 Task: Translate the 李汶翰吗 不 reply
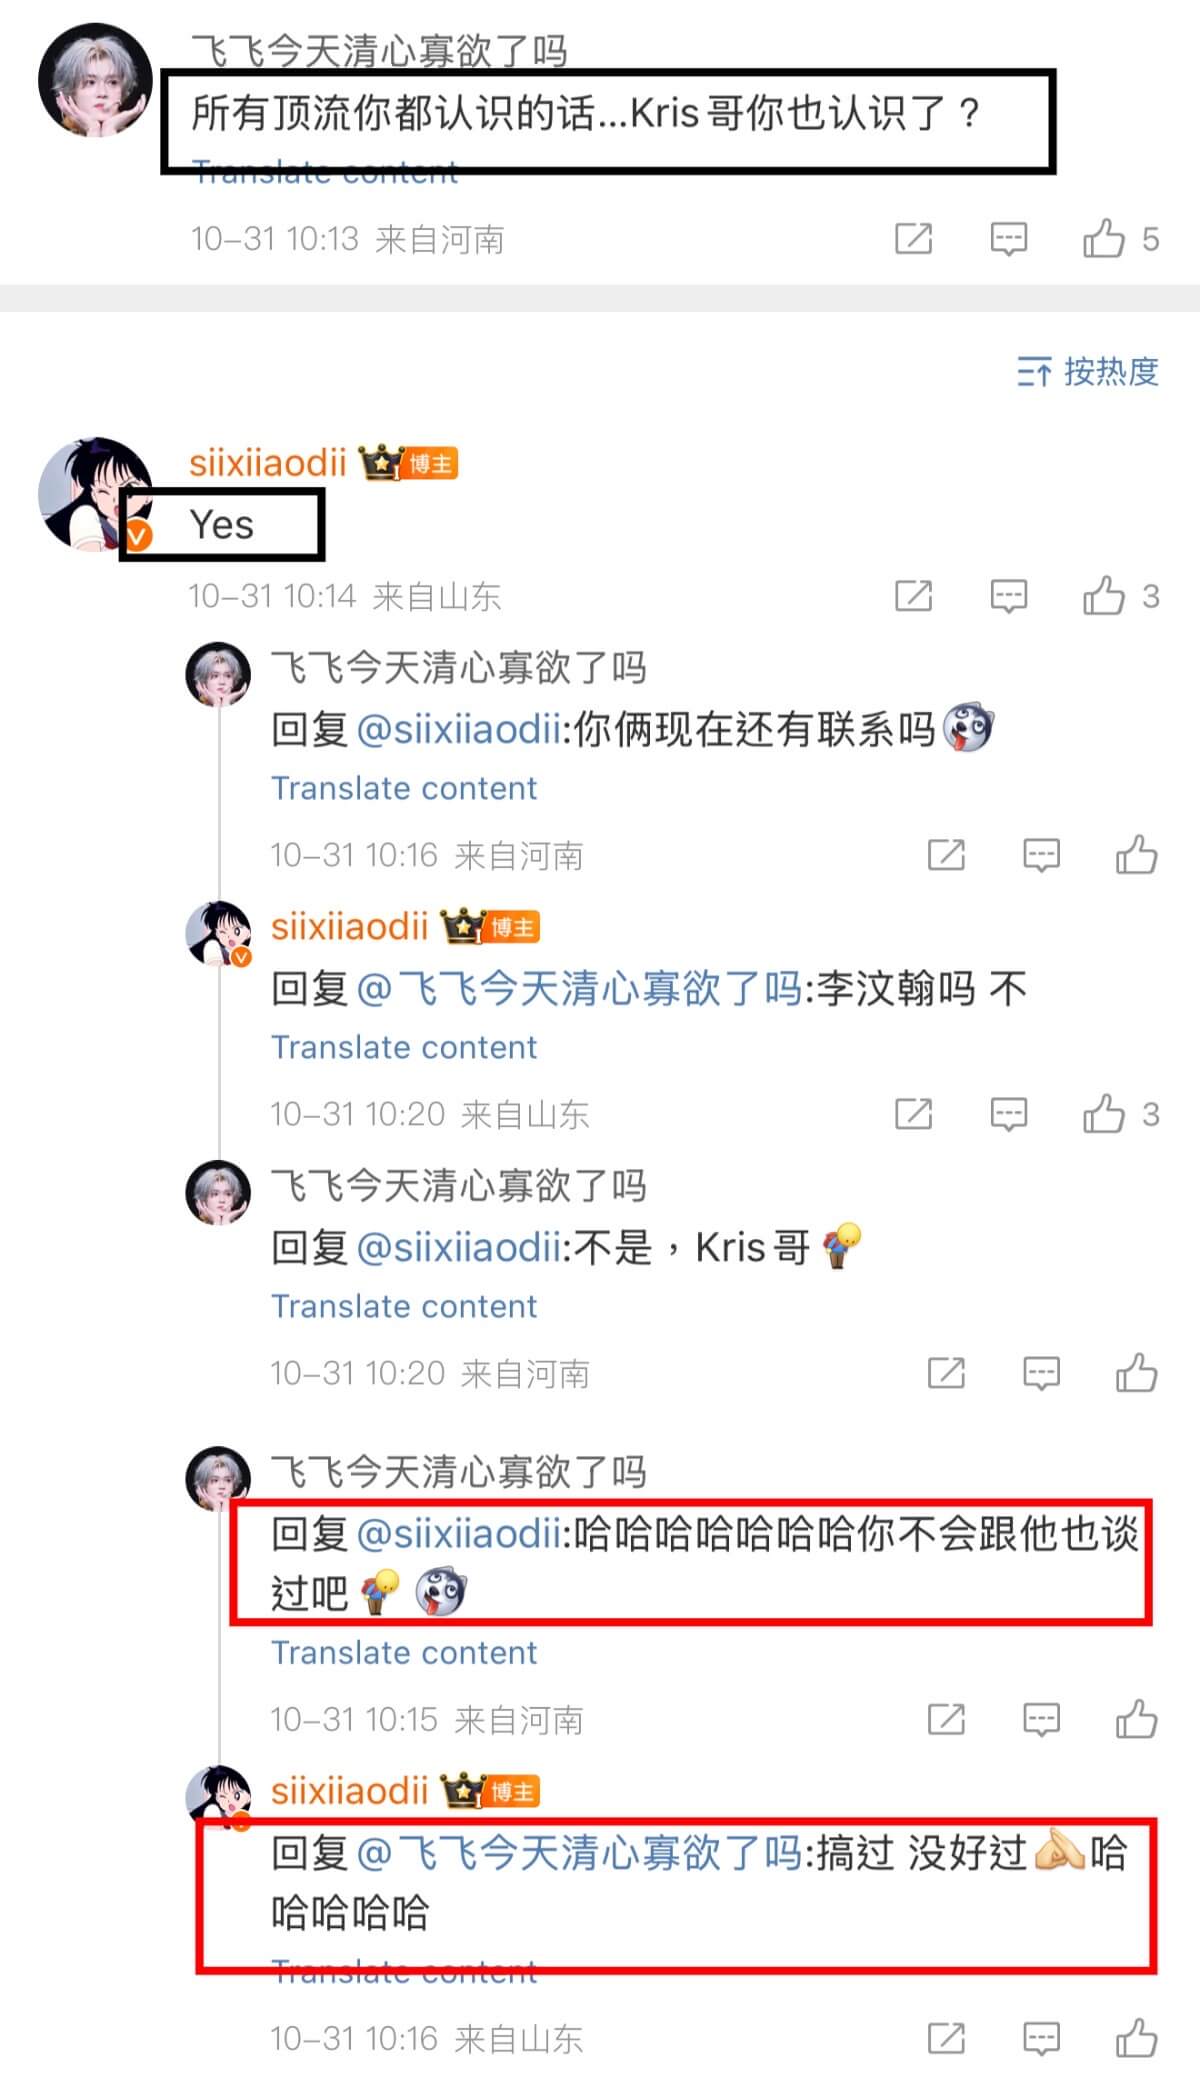(404, 1047)
